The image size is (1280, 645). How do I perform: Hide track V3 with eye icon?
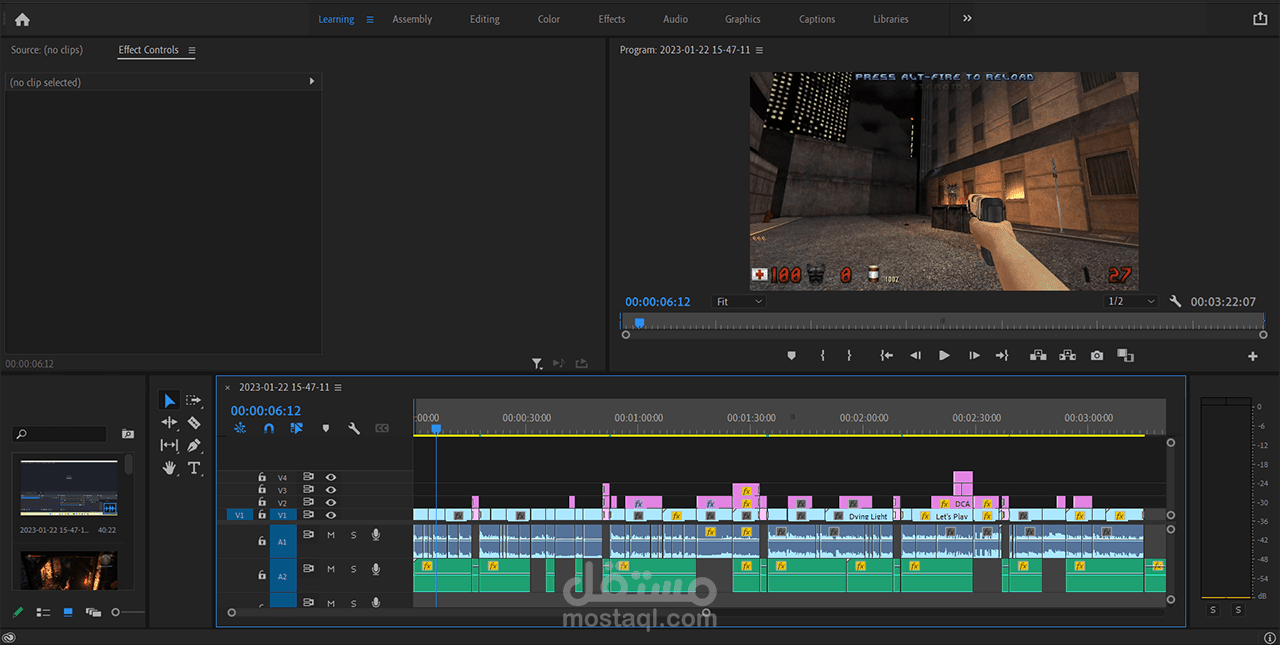click(x=330, y=490)
